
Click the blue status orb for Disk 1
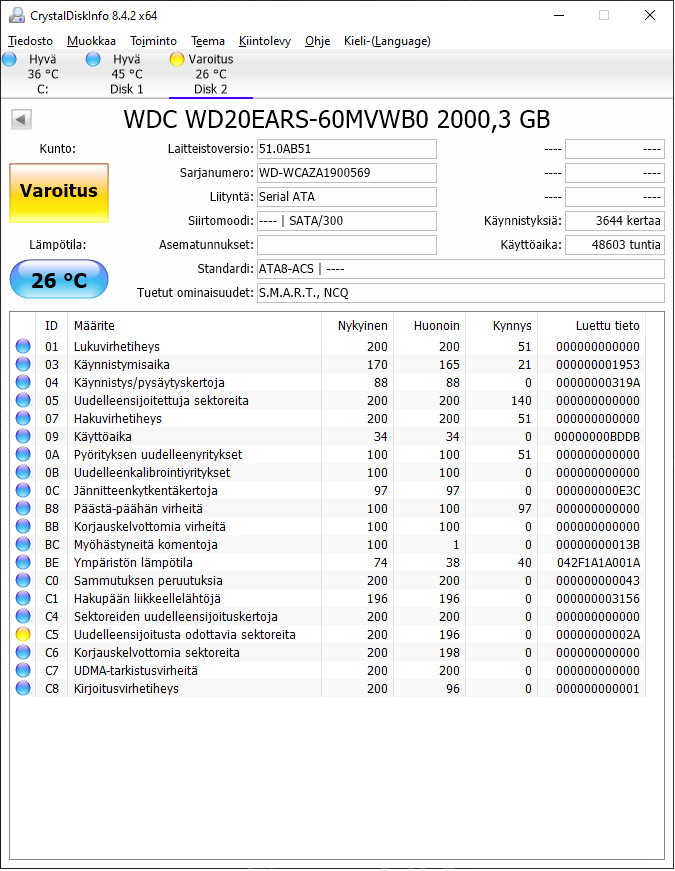tap(93, 59)
